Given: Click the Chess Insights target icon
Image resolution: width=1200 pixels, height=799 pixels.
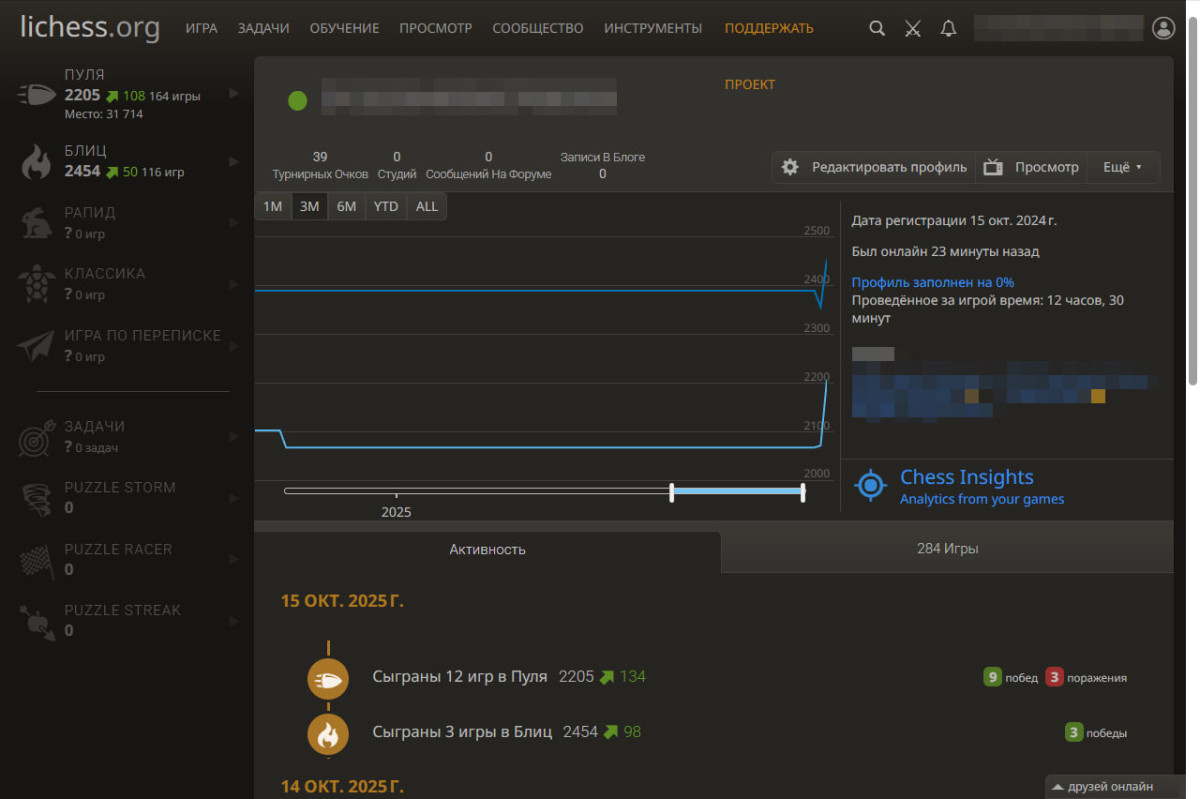Looking at the screenshot, I should tap(871, 486).
